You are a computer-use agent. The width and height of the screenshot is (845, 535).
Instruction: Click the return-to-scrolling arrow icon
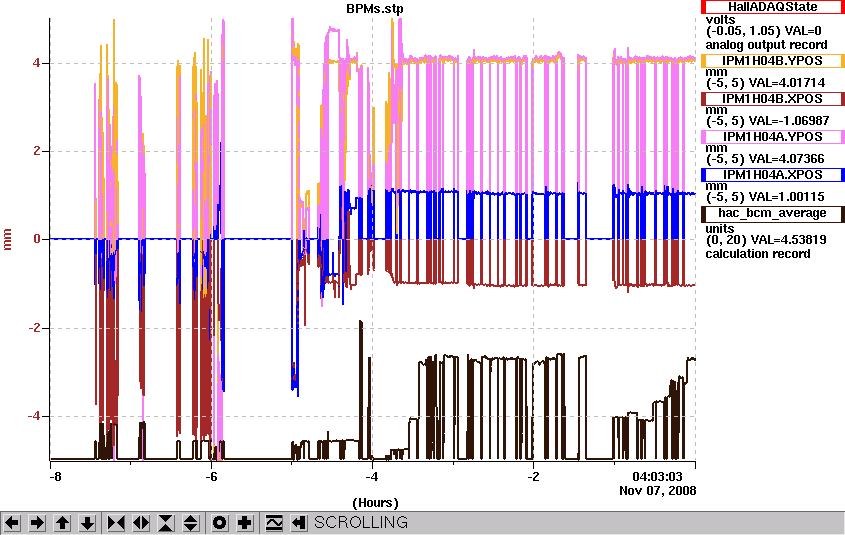[299, 523]
